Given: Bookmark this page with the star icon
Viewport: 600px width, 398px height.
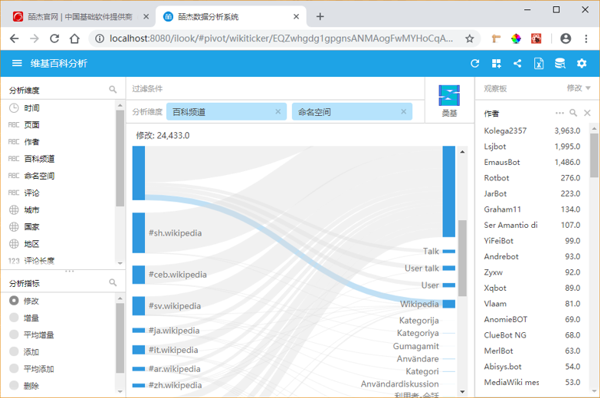Looking at the screenshot, I should 470,39.
